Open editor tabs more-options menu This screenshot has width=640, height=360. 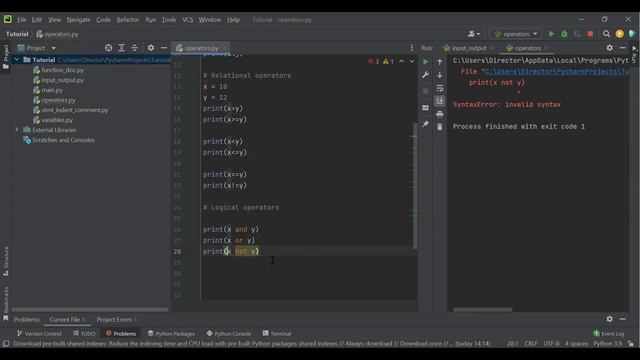(411, 48)
